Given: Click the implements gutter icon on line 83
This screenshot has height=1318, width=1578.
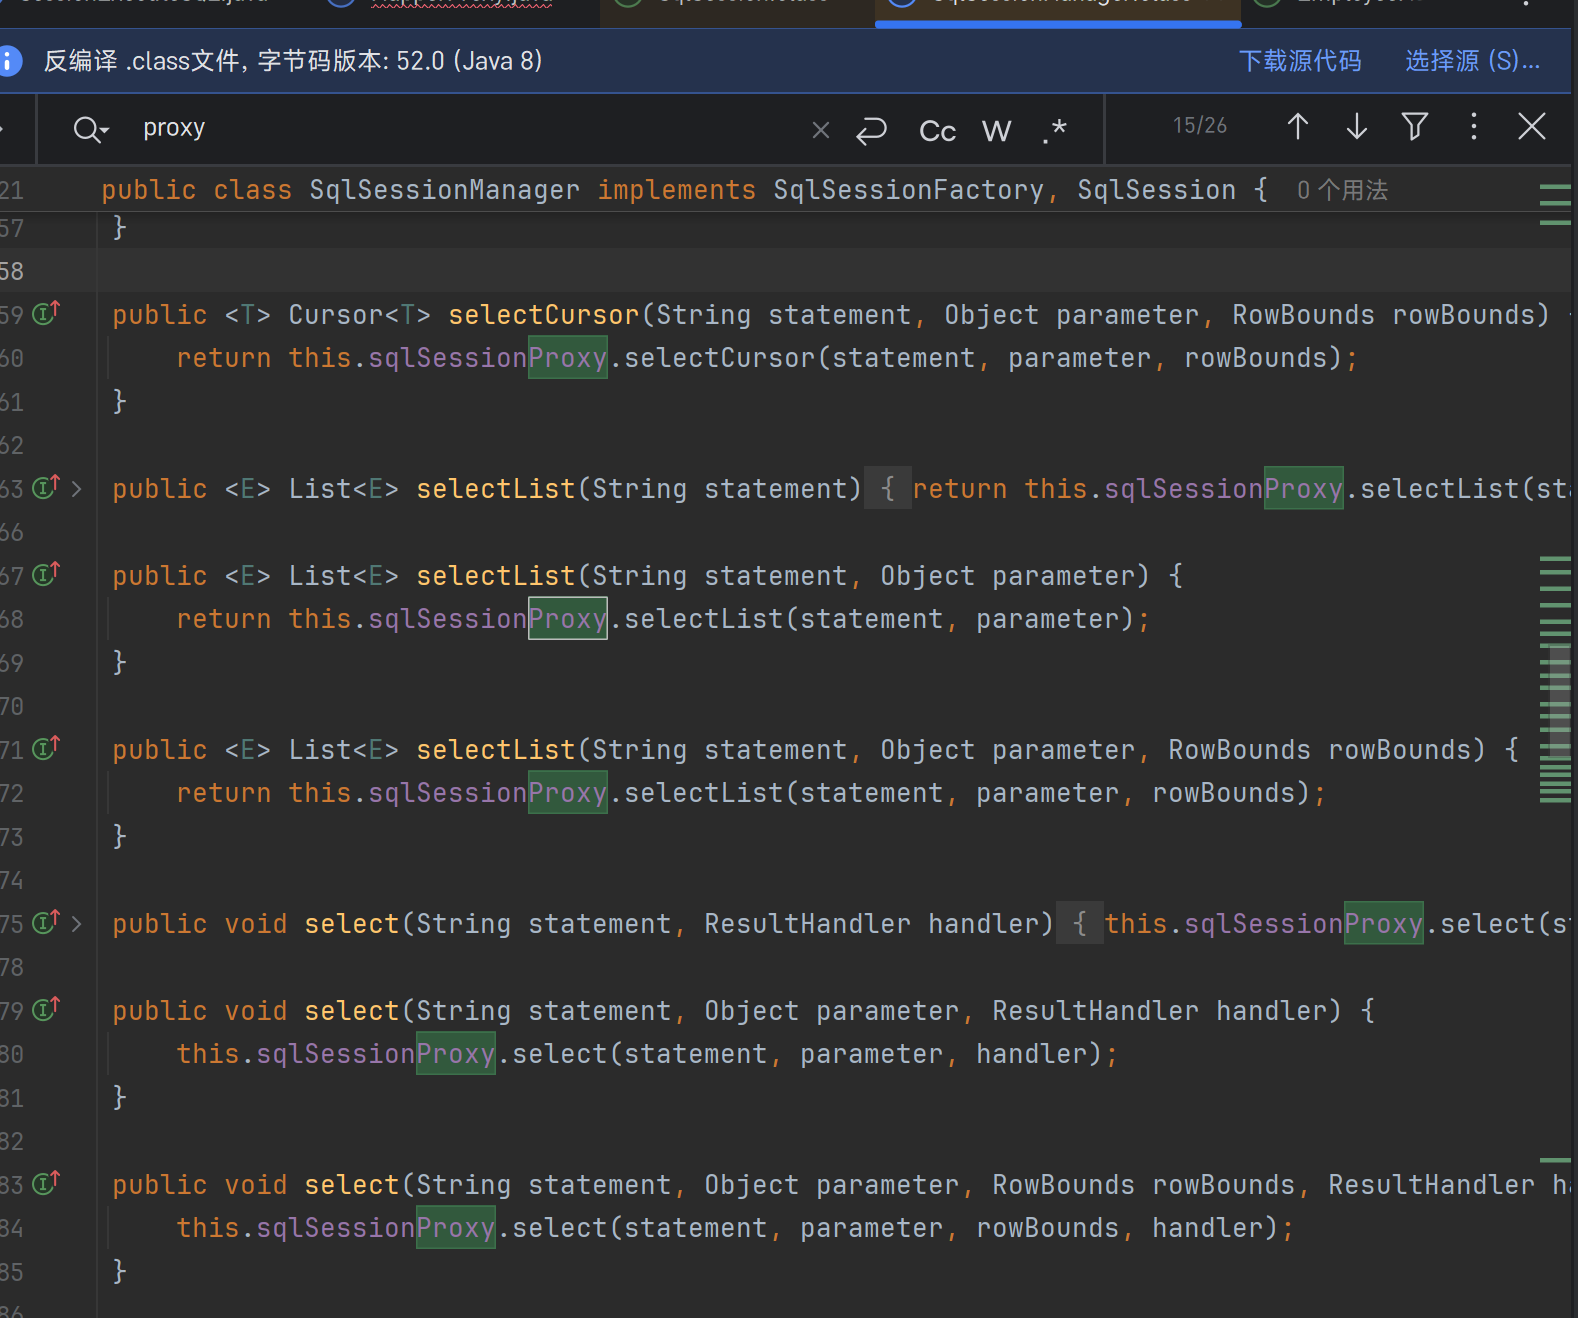Looking at the screenshot, I should (46, 1183).
